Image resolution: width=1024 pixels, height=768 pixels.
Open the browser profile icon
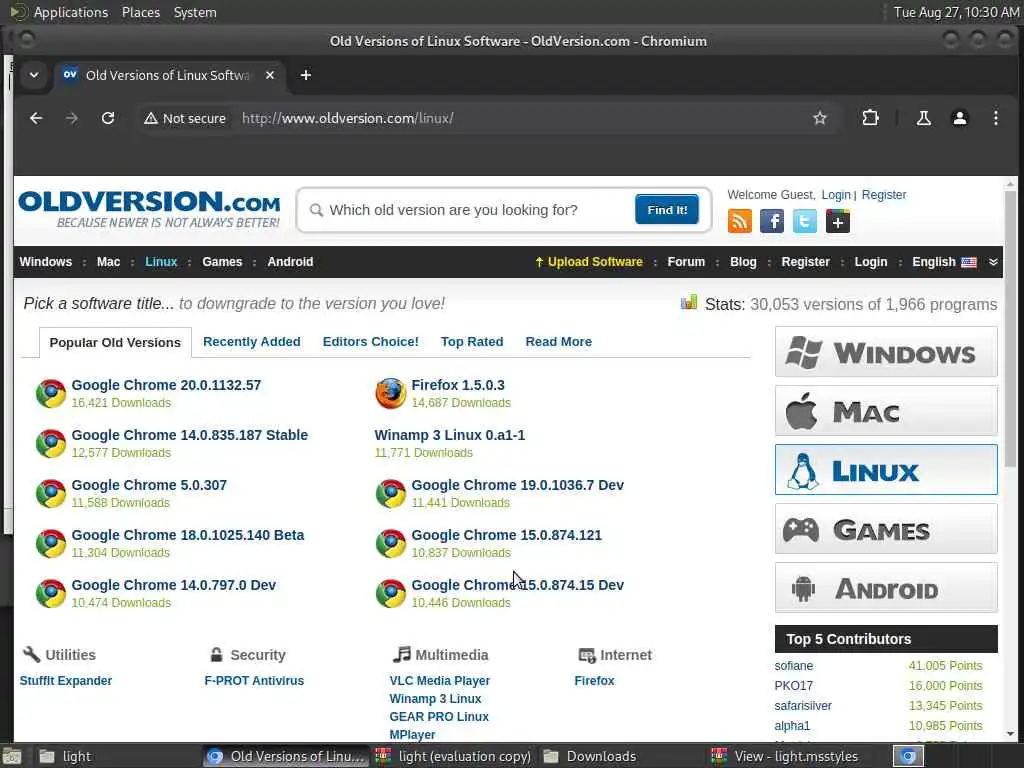point(959,118)
